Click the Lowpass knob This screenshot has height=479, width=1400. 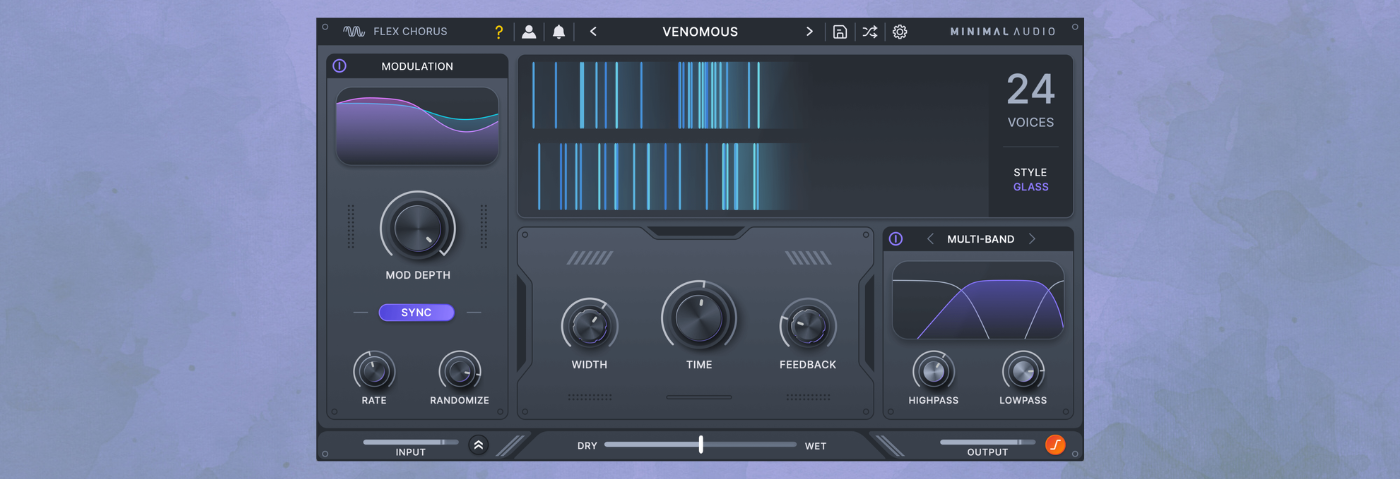1023,372
